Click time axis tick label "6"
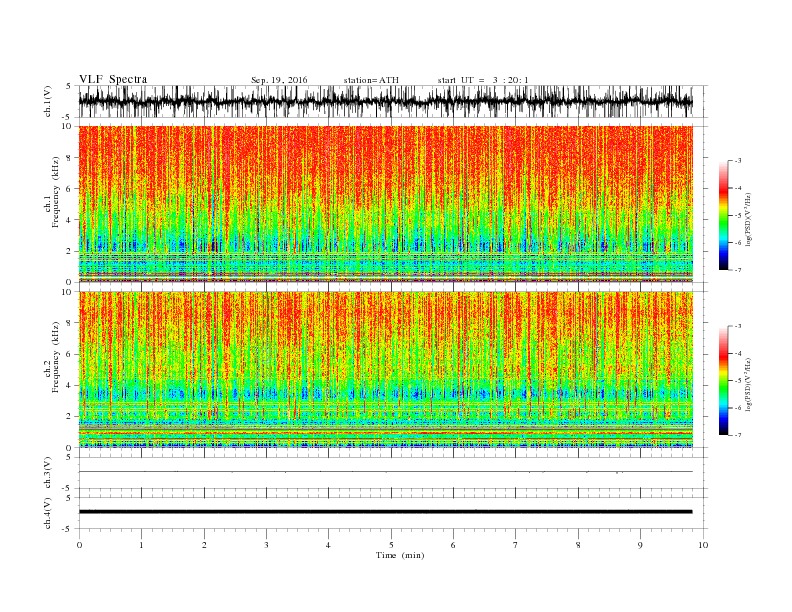Viewport: 792px width, 612px height. pyautogui.click(x=454, y=545)
